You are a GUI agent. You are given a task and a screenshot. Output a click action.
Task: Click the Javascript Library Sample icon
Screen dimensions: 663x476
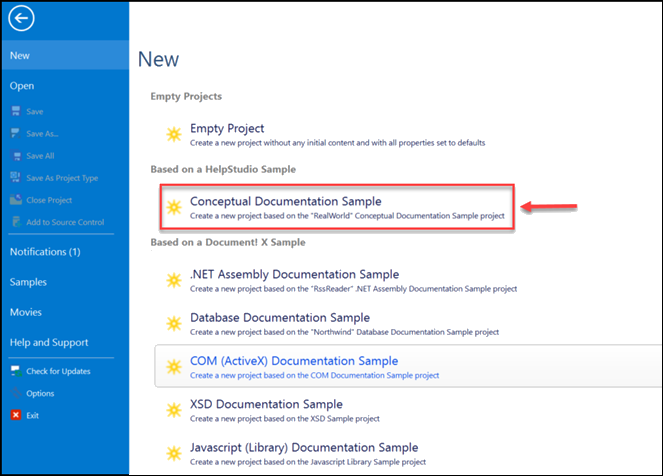pos(173,453)
